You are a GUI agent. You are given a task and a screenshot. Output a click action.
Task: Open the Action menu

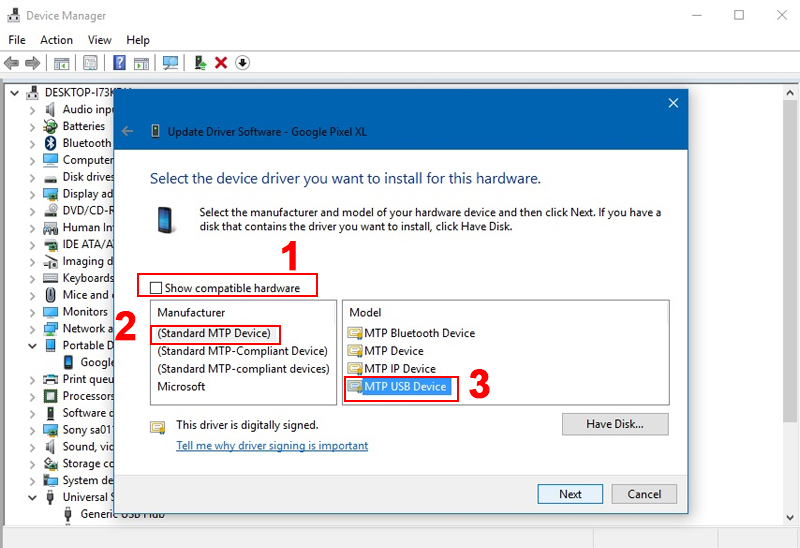coord(57,40)
